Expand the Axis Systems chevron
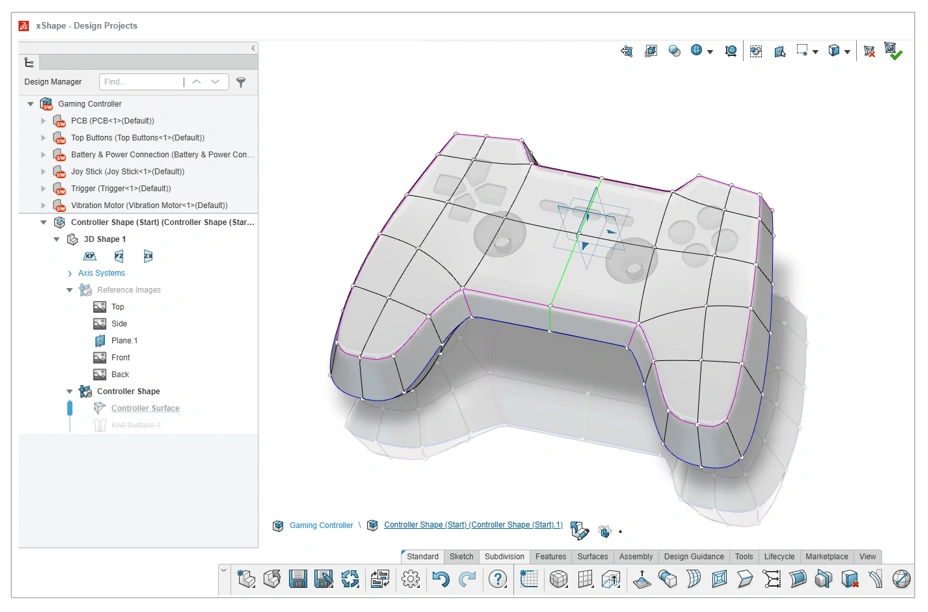928x612 pixels. pyautogui.click(x=70, y=273)
